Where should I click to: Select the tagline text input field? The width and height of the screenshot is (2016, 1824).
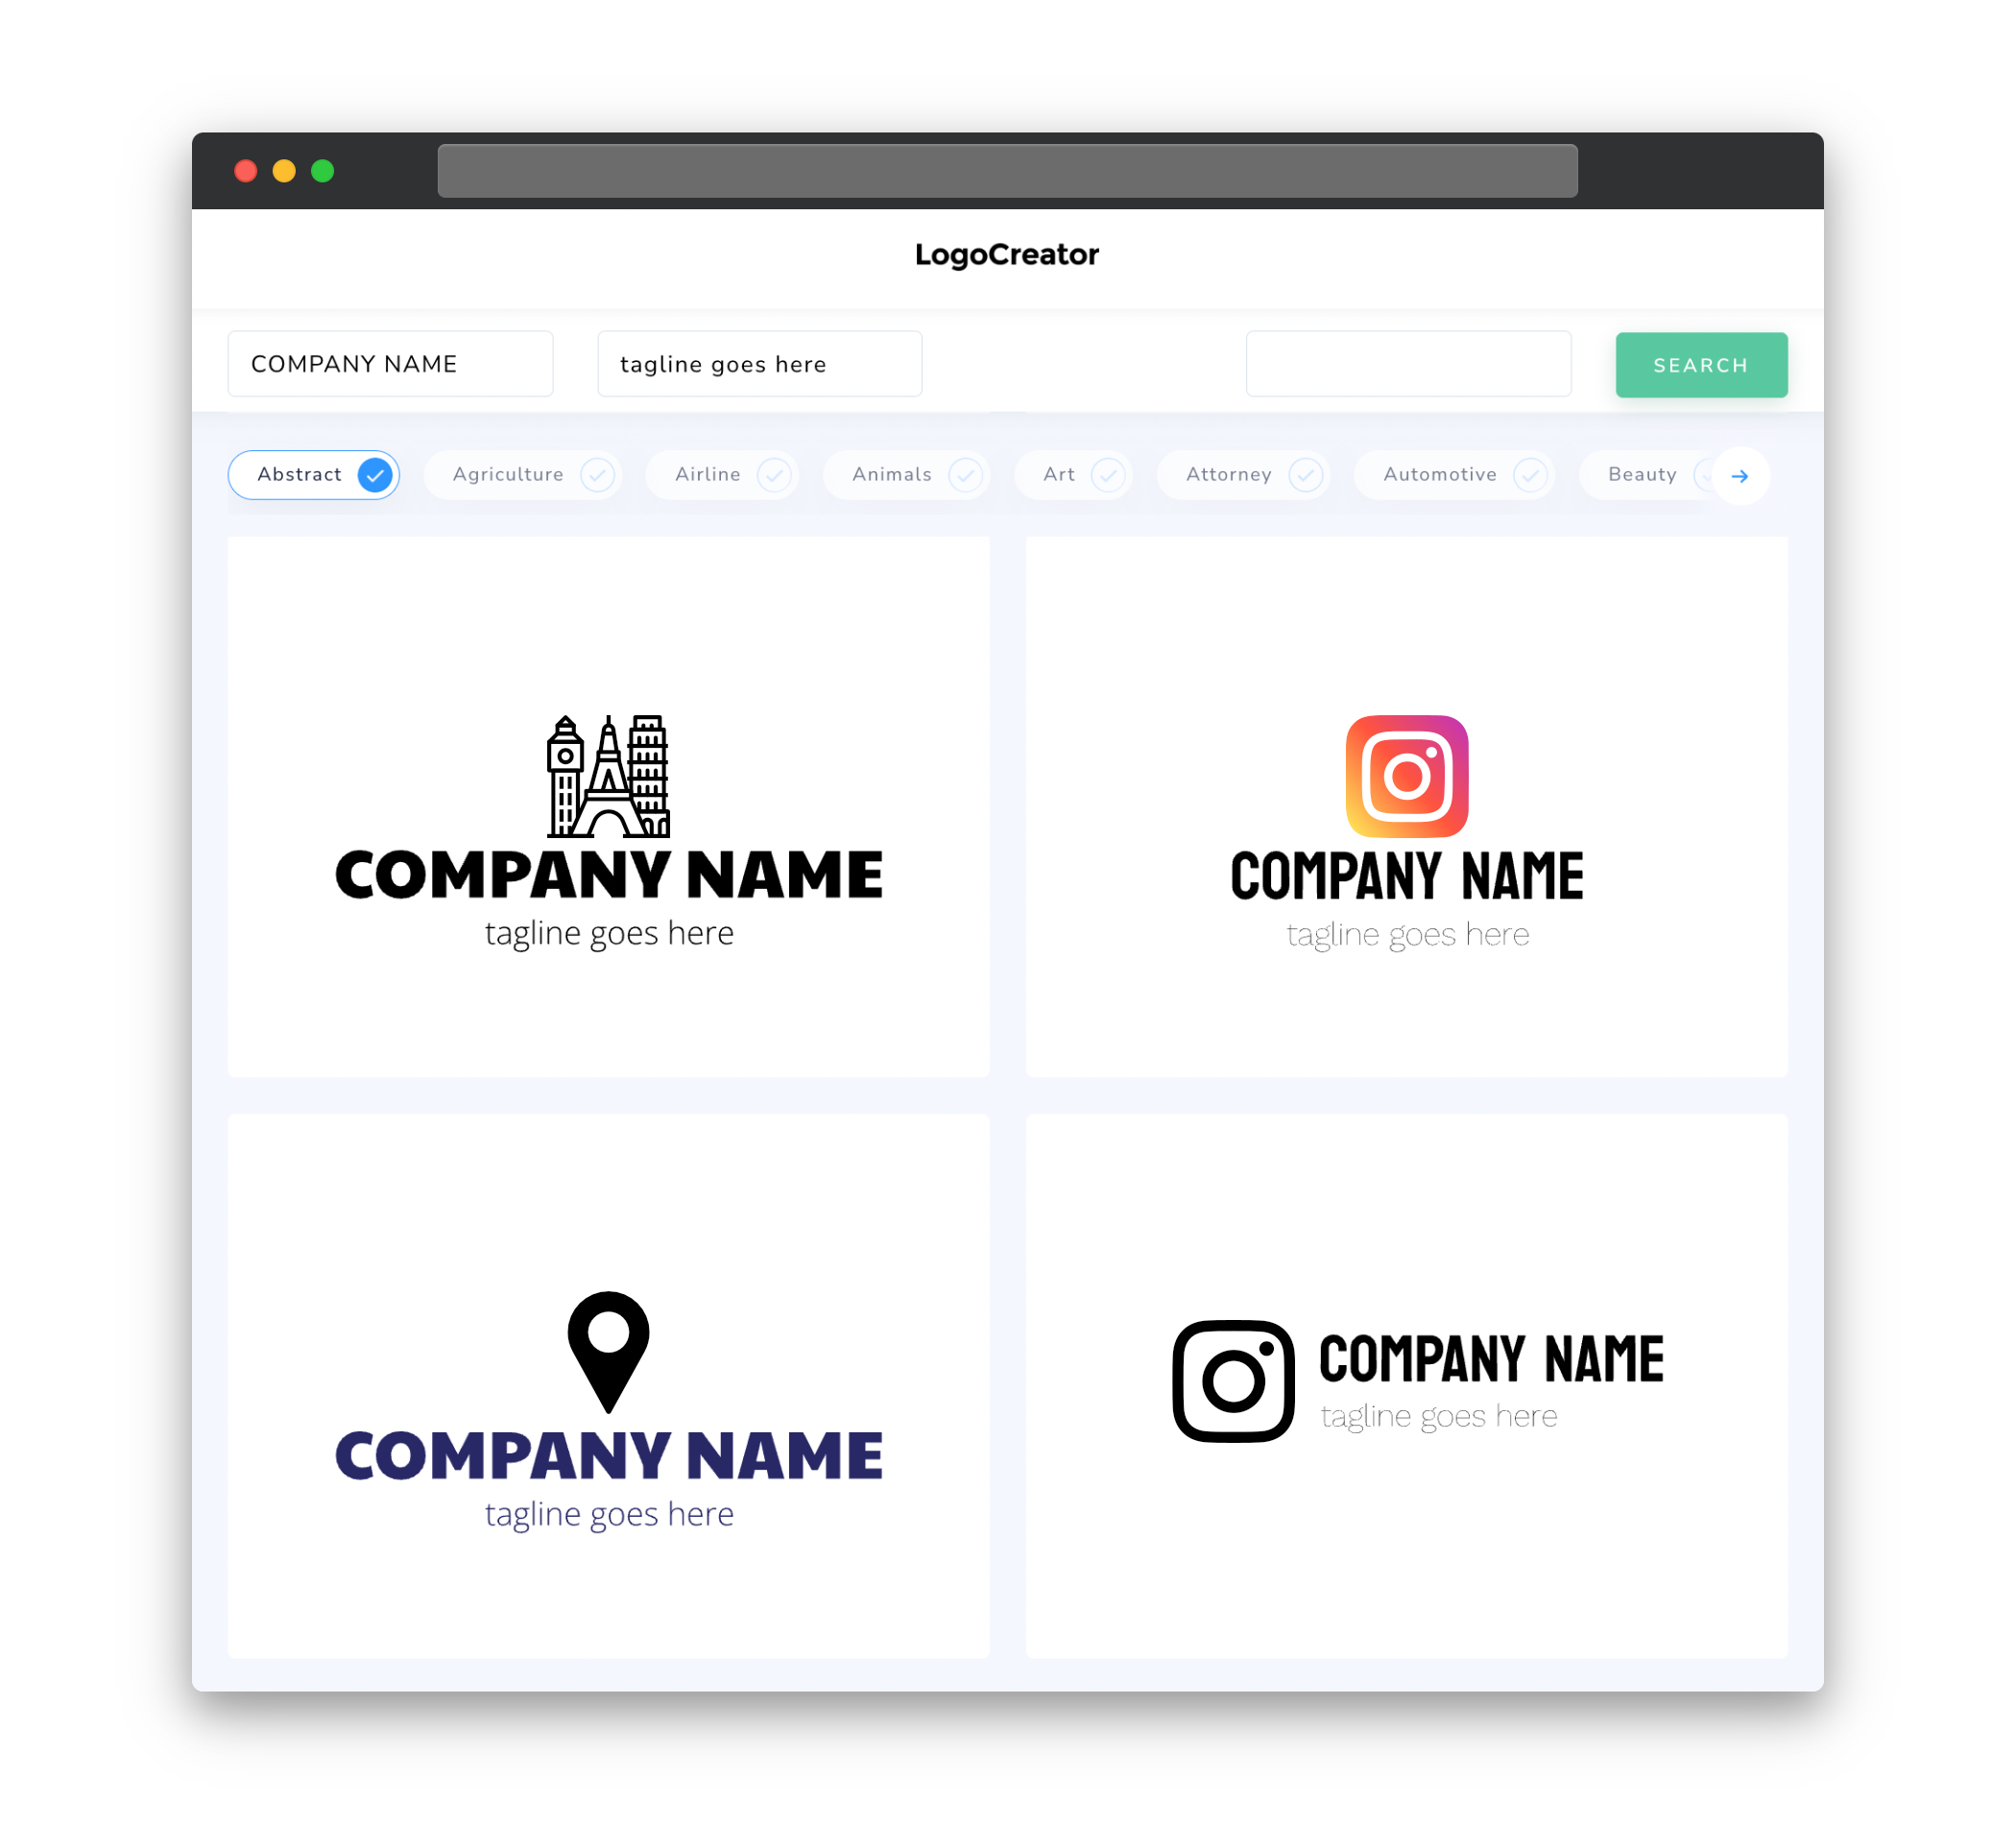[760, 364]
